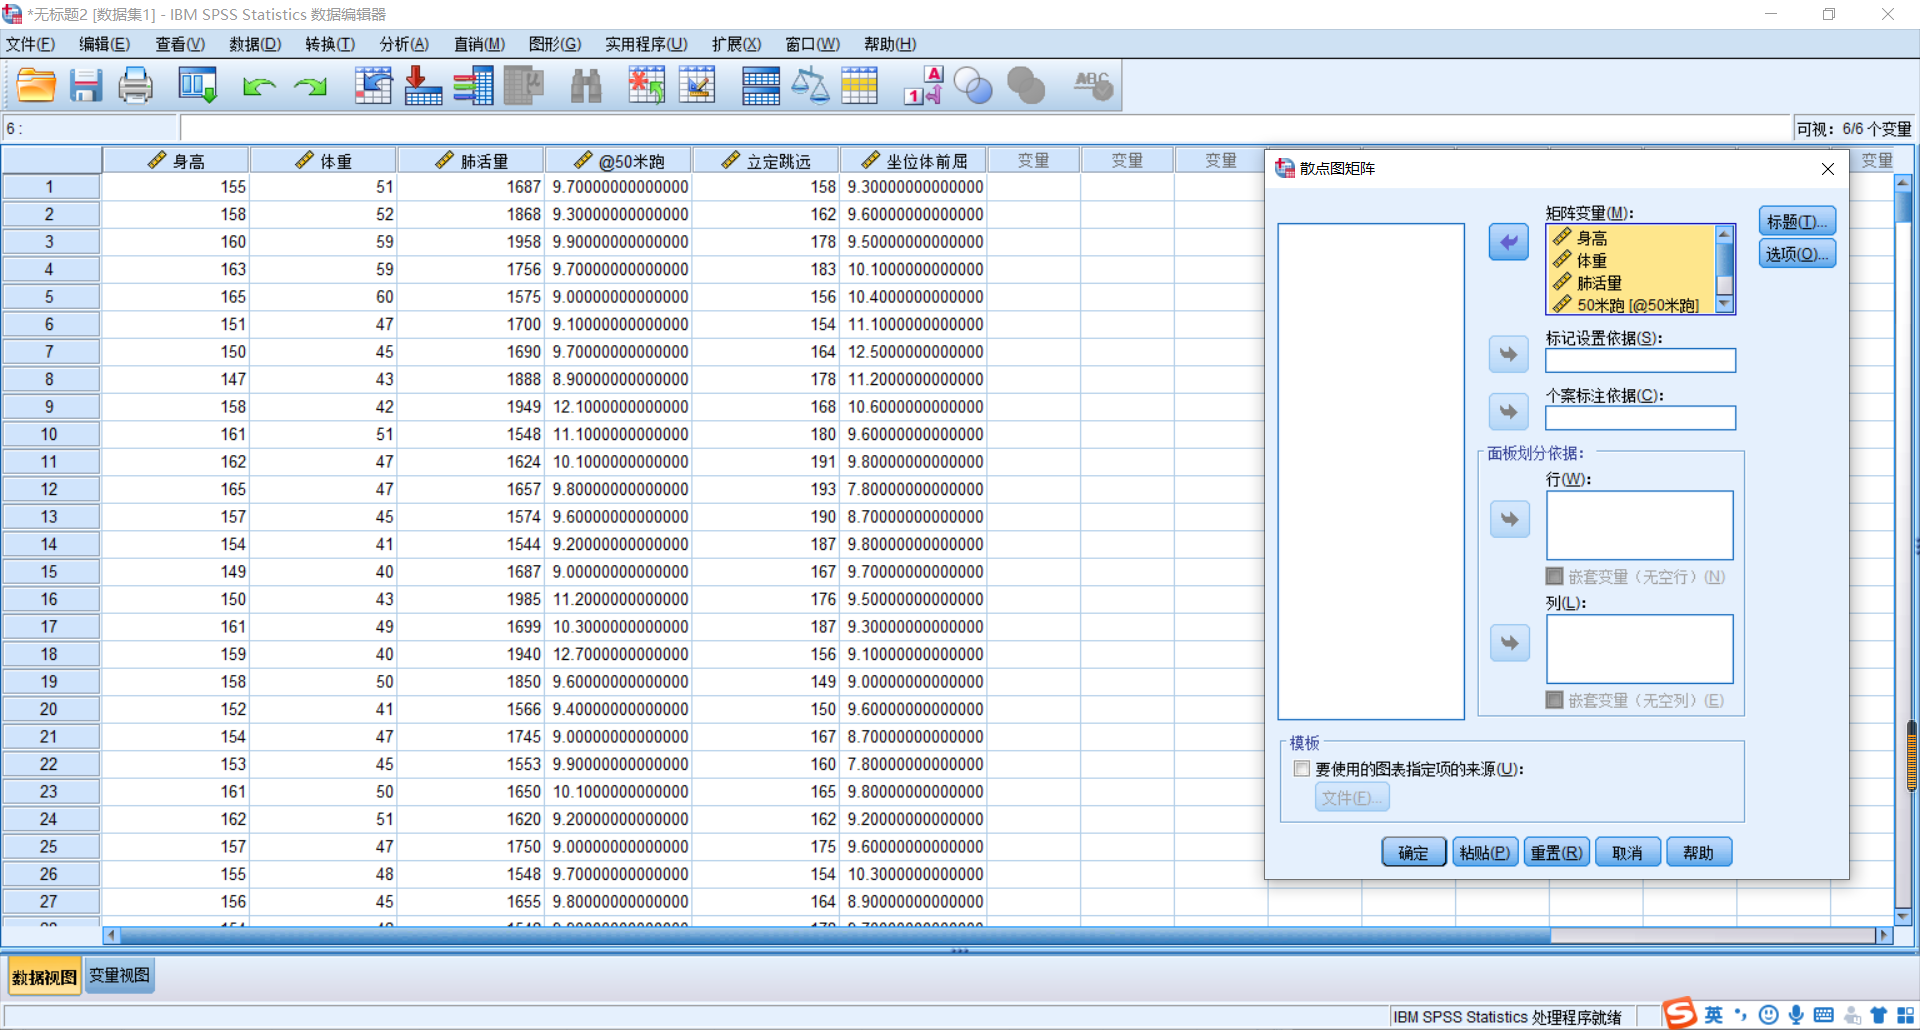Toggle the 嵌套变量（无空行） checkbox
Screen dimensions: 1920x1030
[x=1554, y=576]
